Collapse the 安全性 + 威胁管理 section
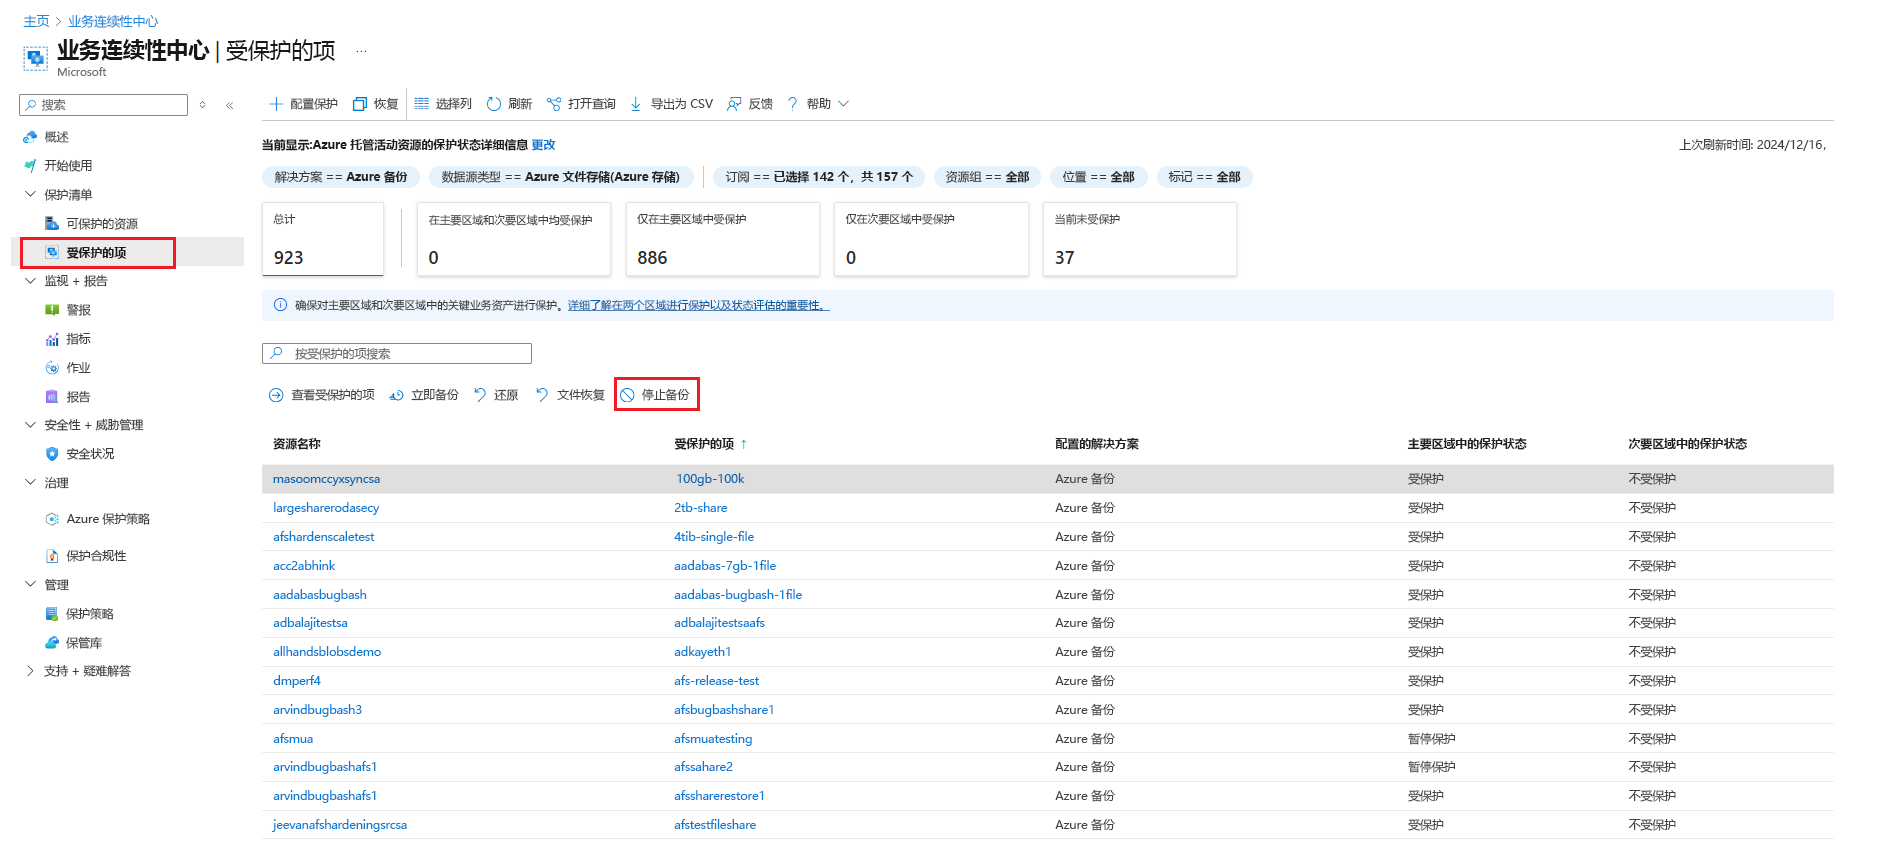The width and height of the screenshot is (1880, 861). 30,425
